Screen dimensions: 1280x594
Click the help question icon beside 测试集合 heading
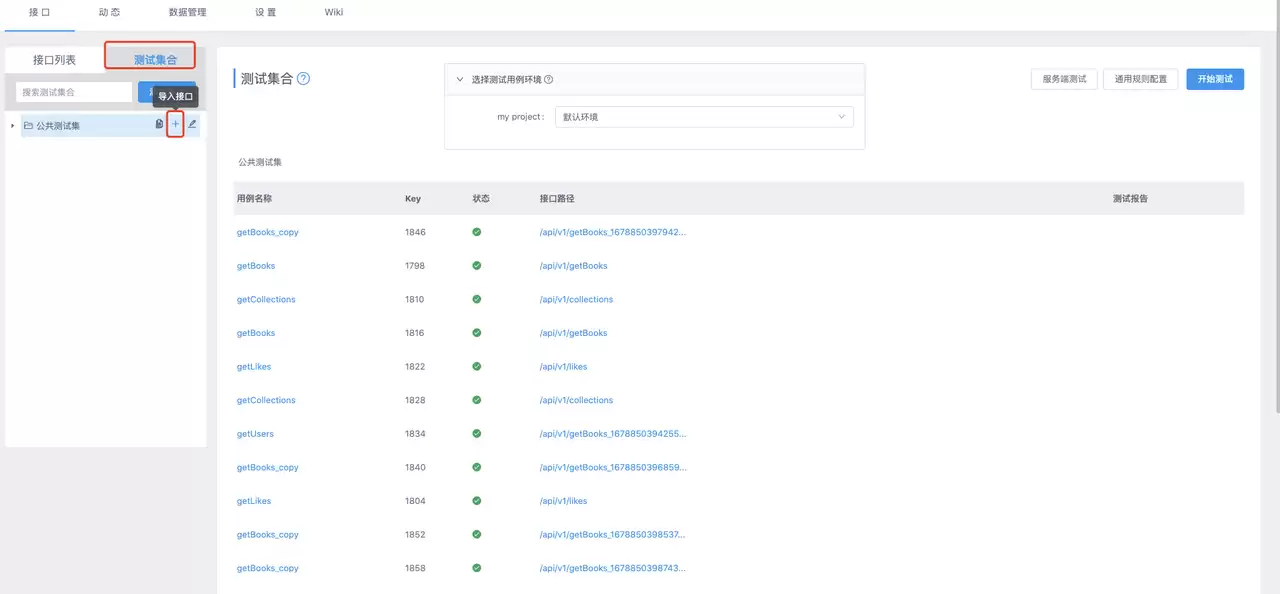[304, 79]
